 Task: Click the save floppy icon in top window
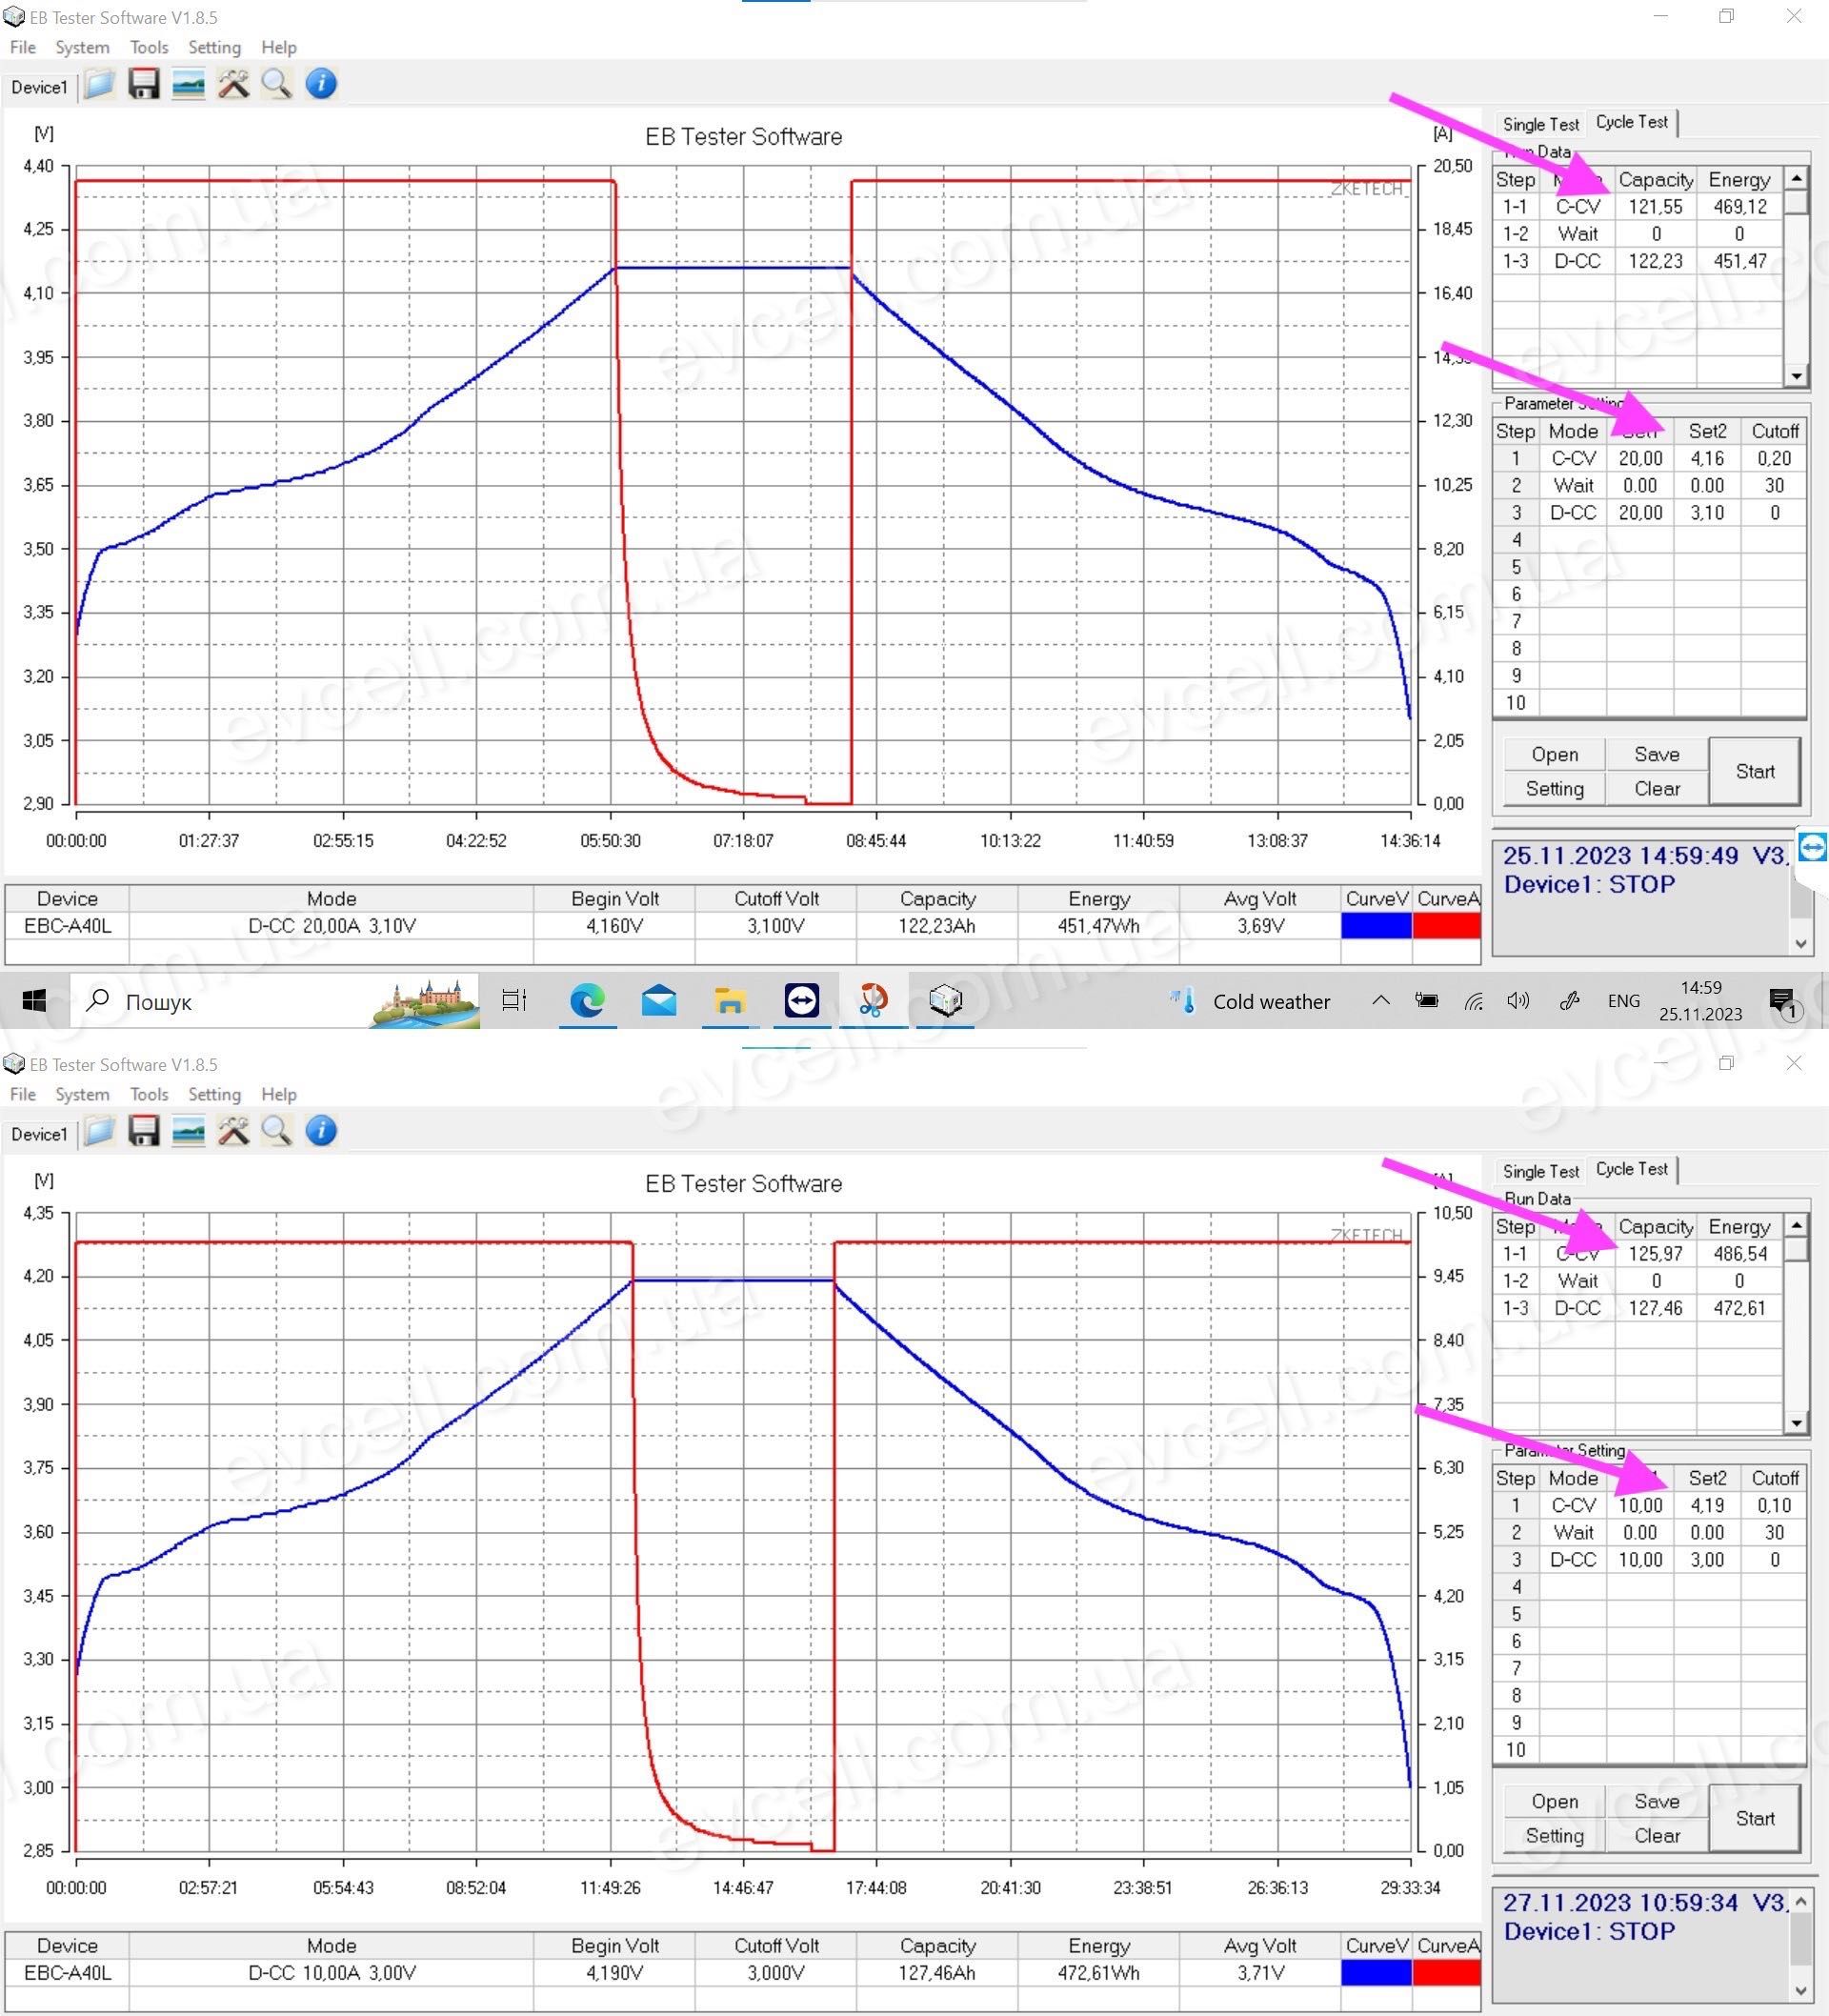[144, 85]
